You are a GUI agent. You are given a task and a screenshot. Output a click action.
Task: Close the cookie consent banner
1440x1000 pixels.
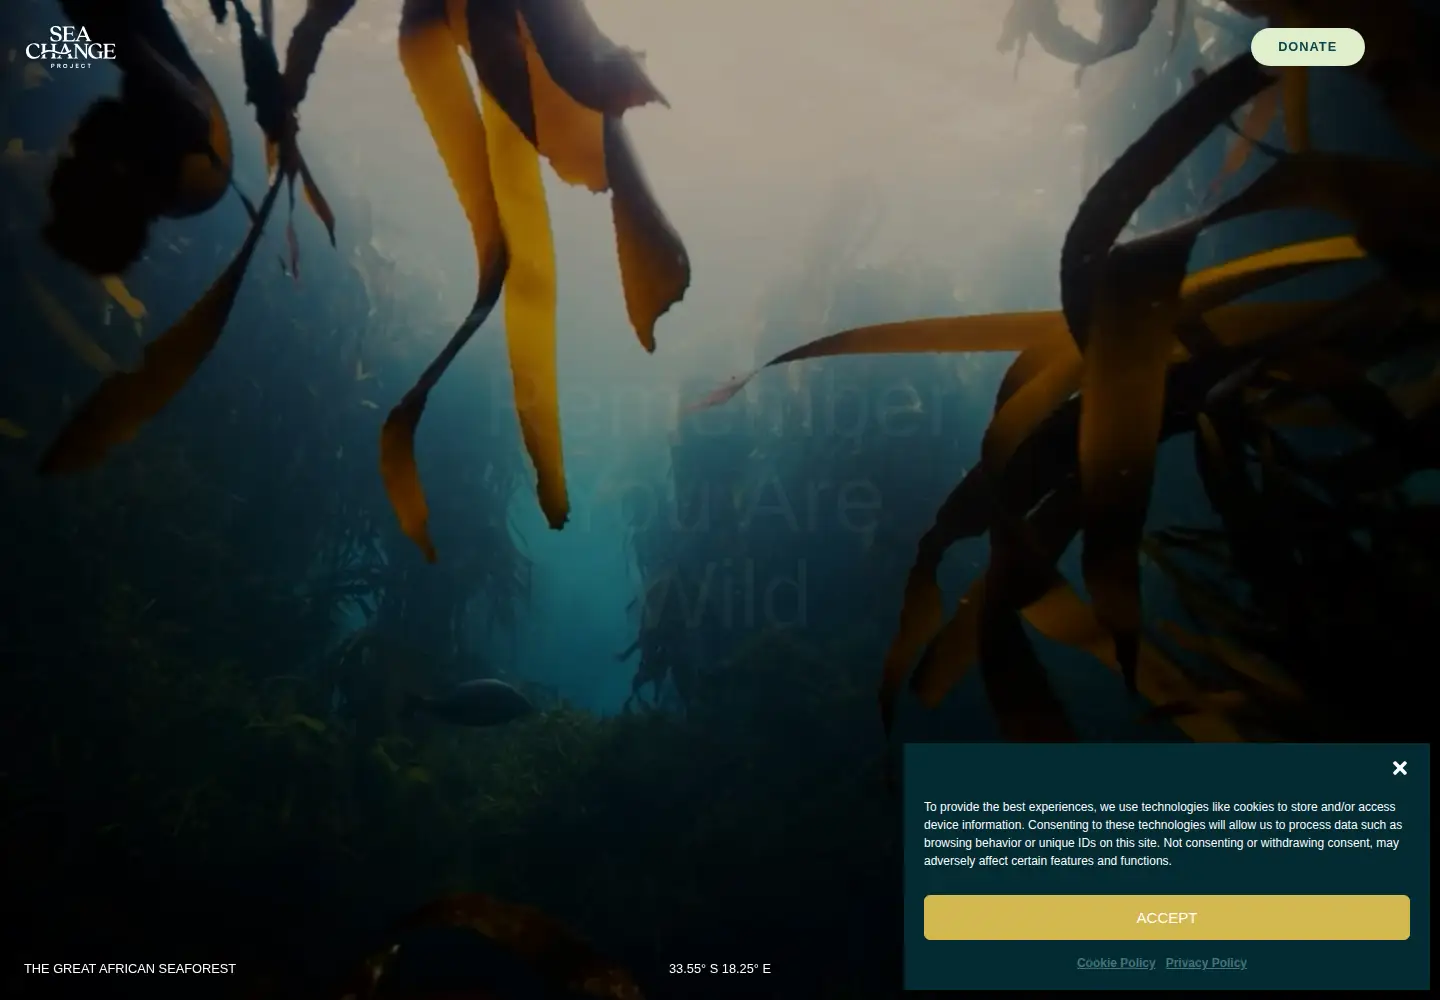click(1400, 768)
